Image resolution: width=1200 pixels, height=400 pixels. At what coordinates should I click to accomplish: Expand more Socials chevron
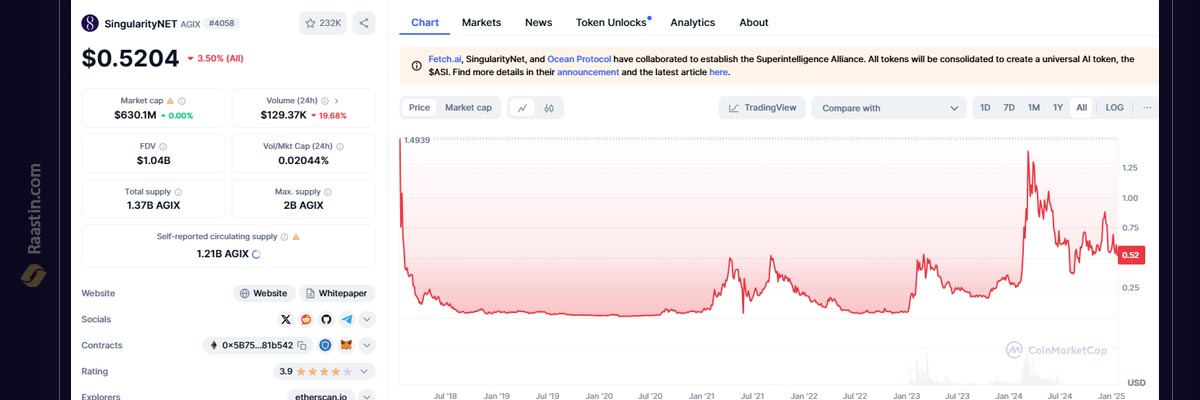tap(367, 319)
